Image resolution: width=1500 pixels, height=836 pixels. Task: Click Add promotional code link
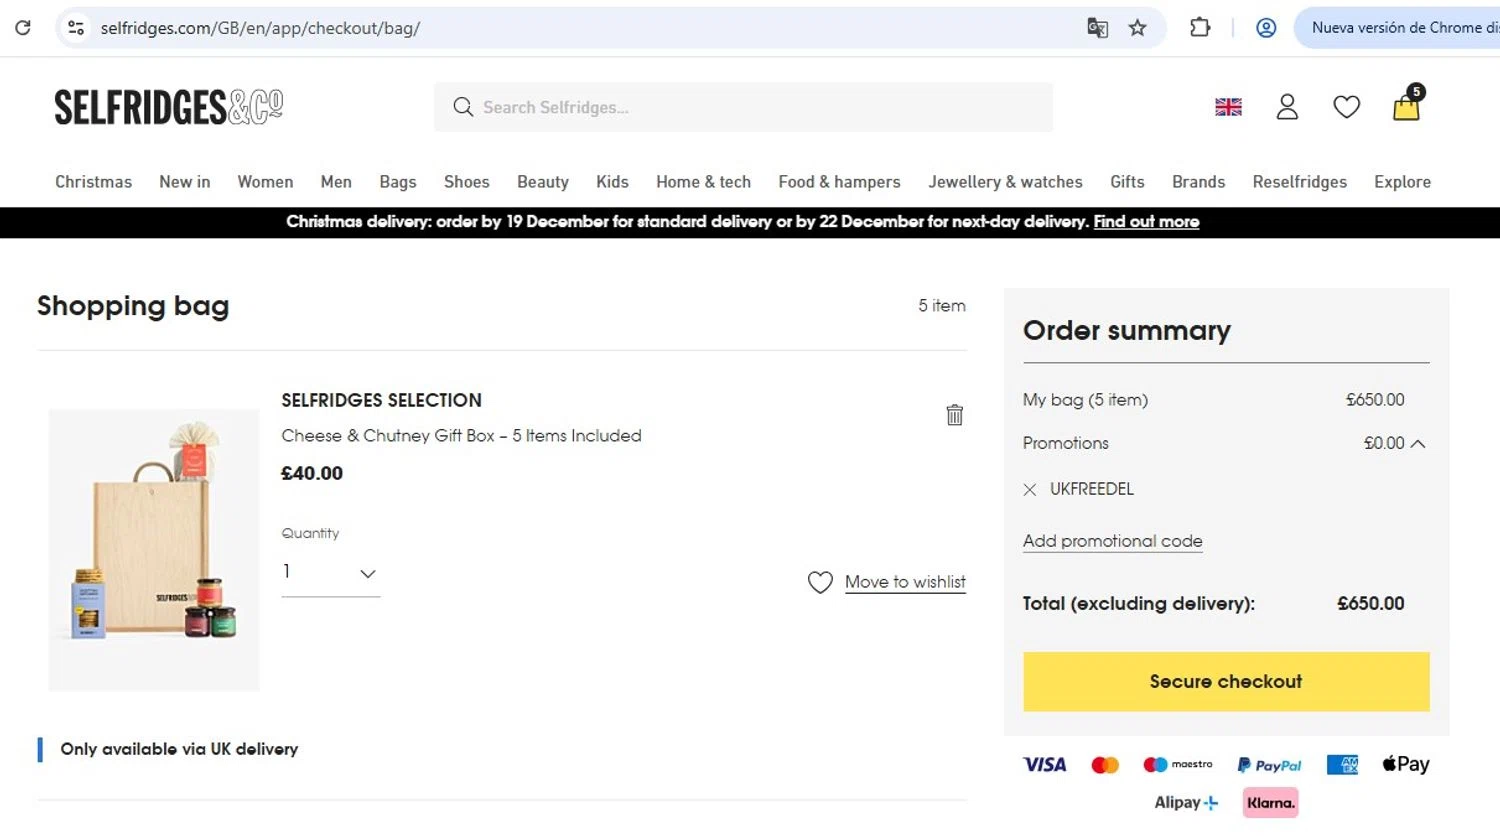point(1112,541)
